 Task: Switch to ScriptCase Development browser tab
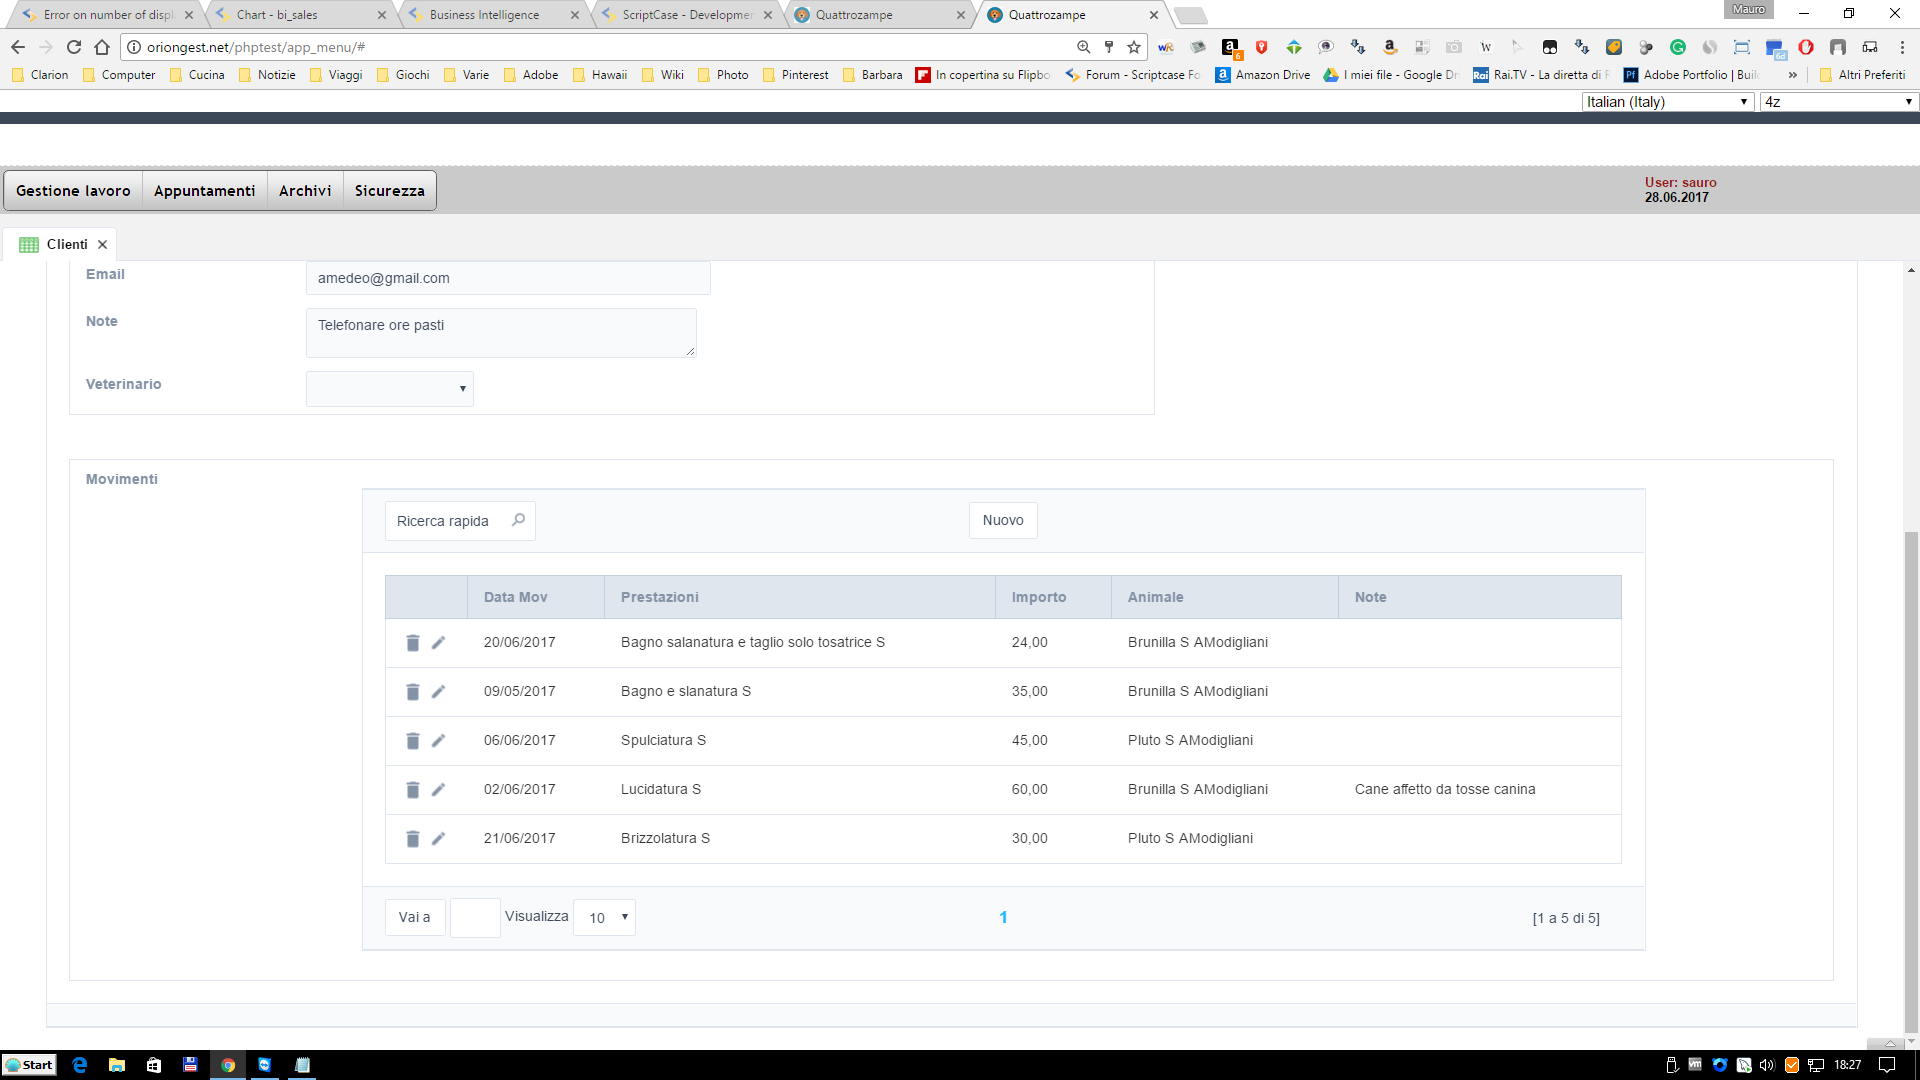(685, 15)
